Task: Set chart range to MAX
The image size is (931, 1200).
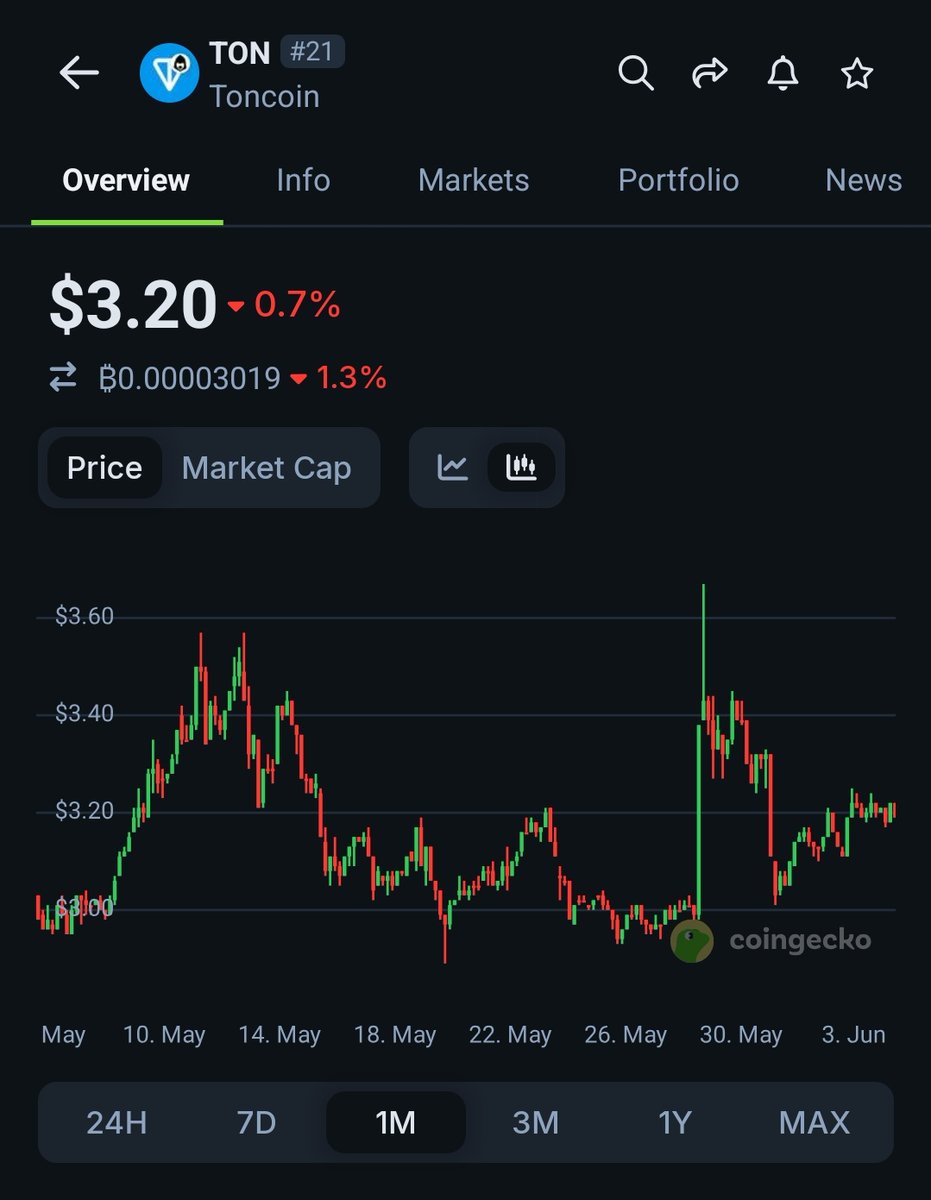Action: coord(815,1122)
